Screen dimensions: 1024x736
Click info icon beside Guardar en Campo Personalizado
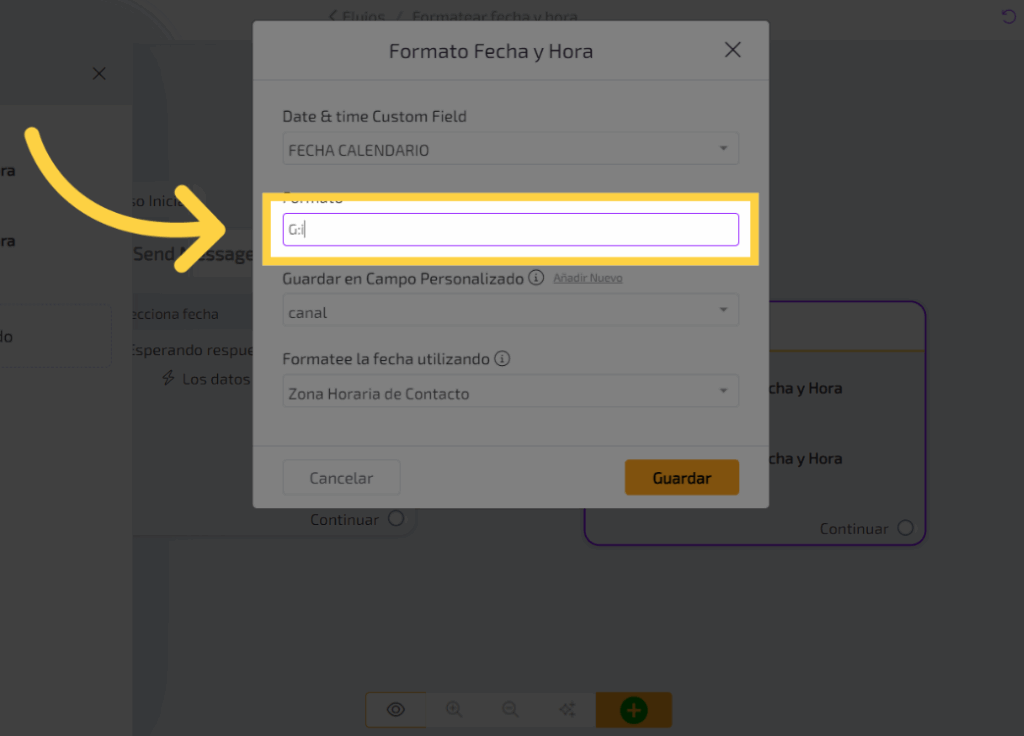pos(536,278)
